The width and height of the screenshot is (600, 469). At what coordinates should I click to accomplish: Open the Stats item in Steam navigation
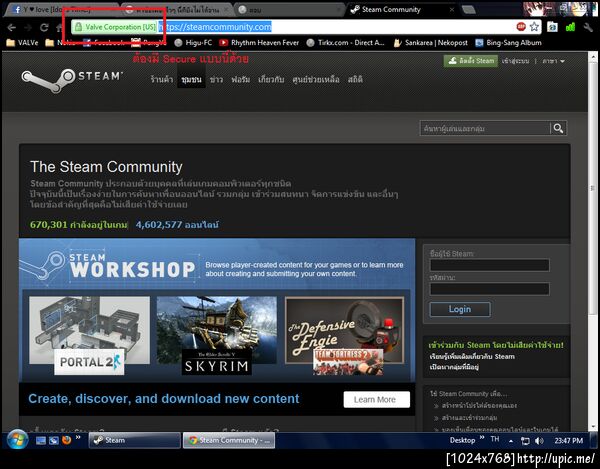click(355, 80)
